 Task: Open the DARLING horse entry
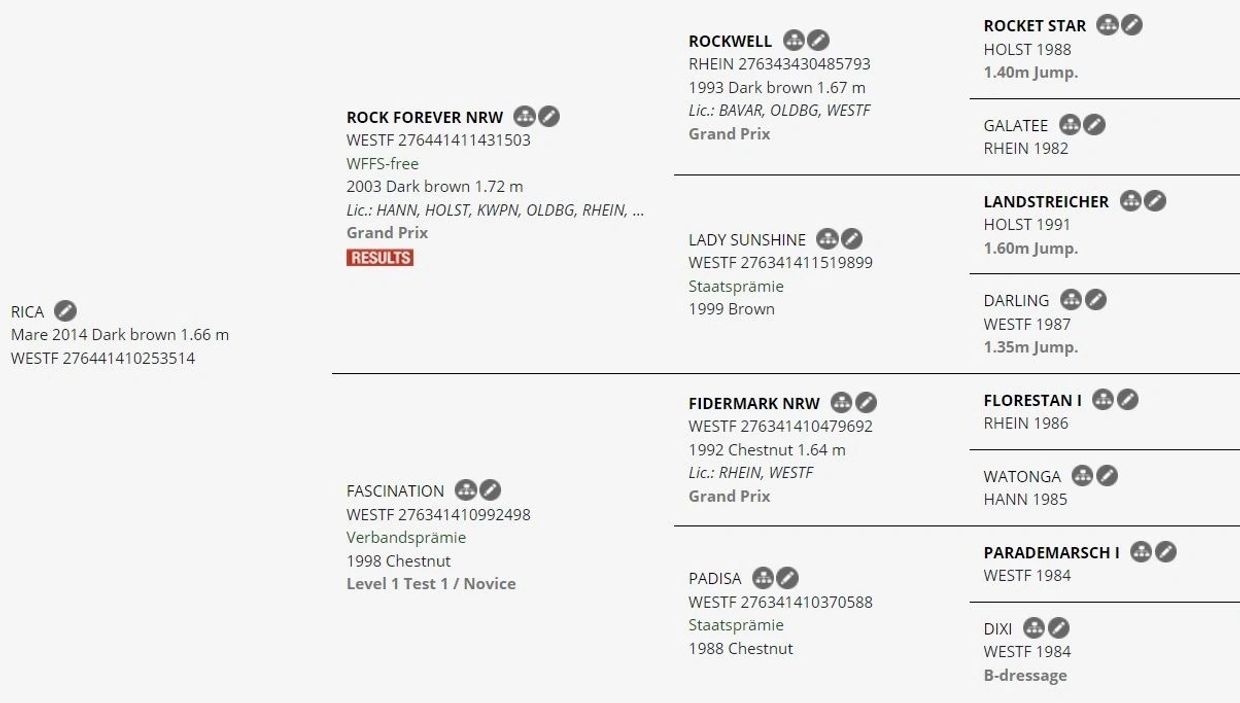(x=1016, y=301)
